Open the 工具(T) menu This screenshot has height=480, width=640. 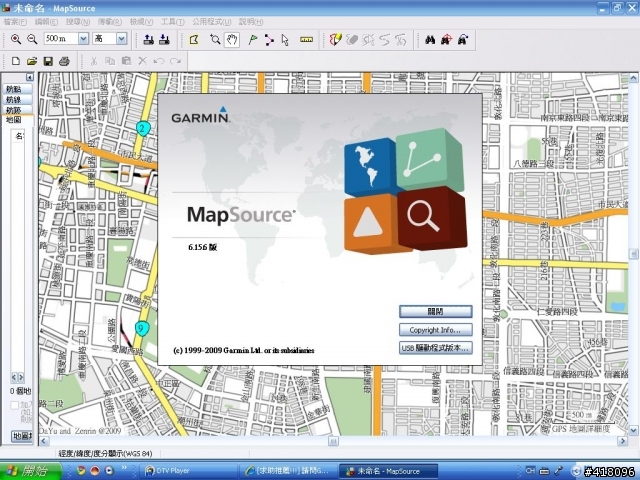(173, 22)
